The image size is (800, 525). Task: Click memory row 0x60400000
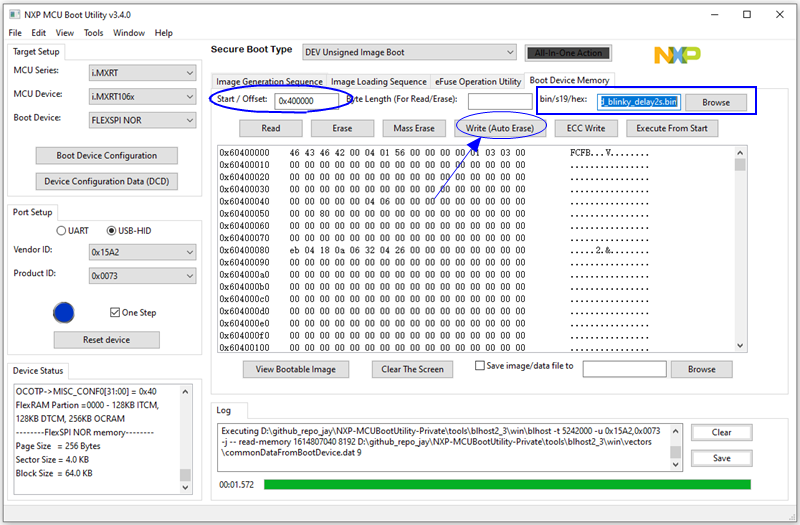click(x=434, y=153)
